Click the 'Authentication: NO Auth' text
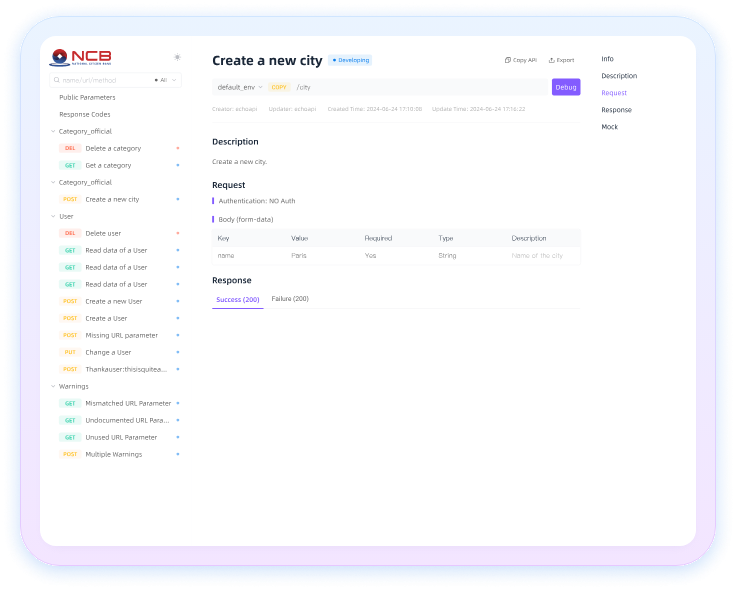Screen dimensions: 736x590 pyautogui.click(x=257, y=201)
